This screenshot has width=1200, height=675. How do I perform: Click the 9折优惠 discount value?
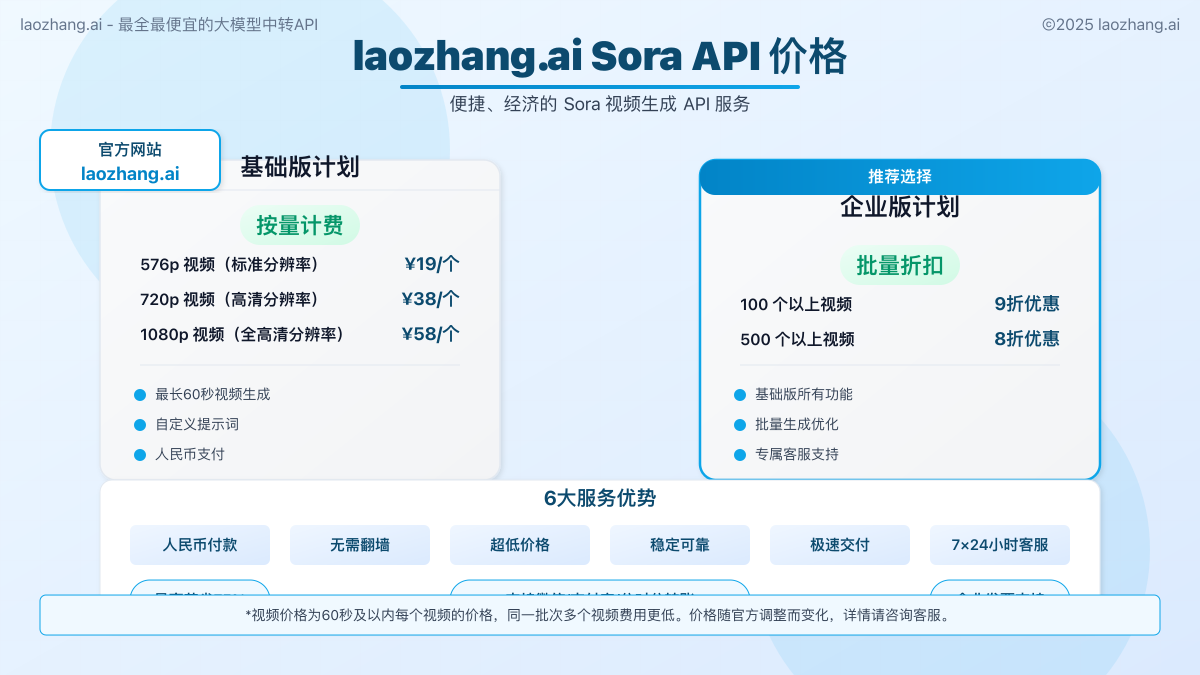coord(1027,304)
